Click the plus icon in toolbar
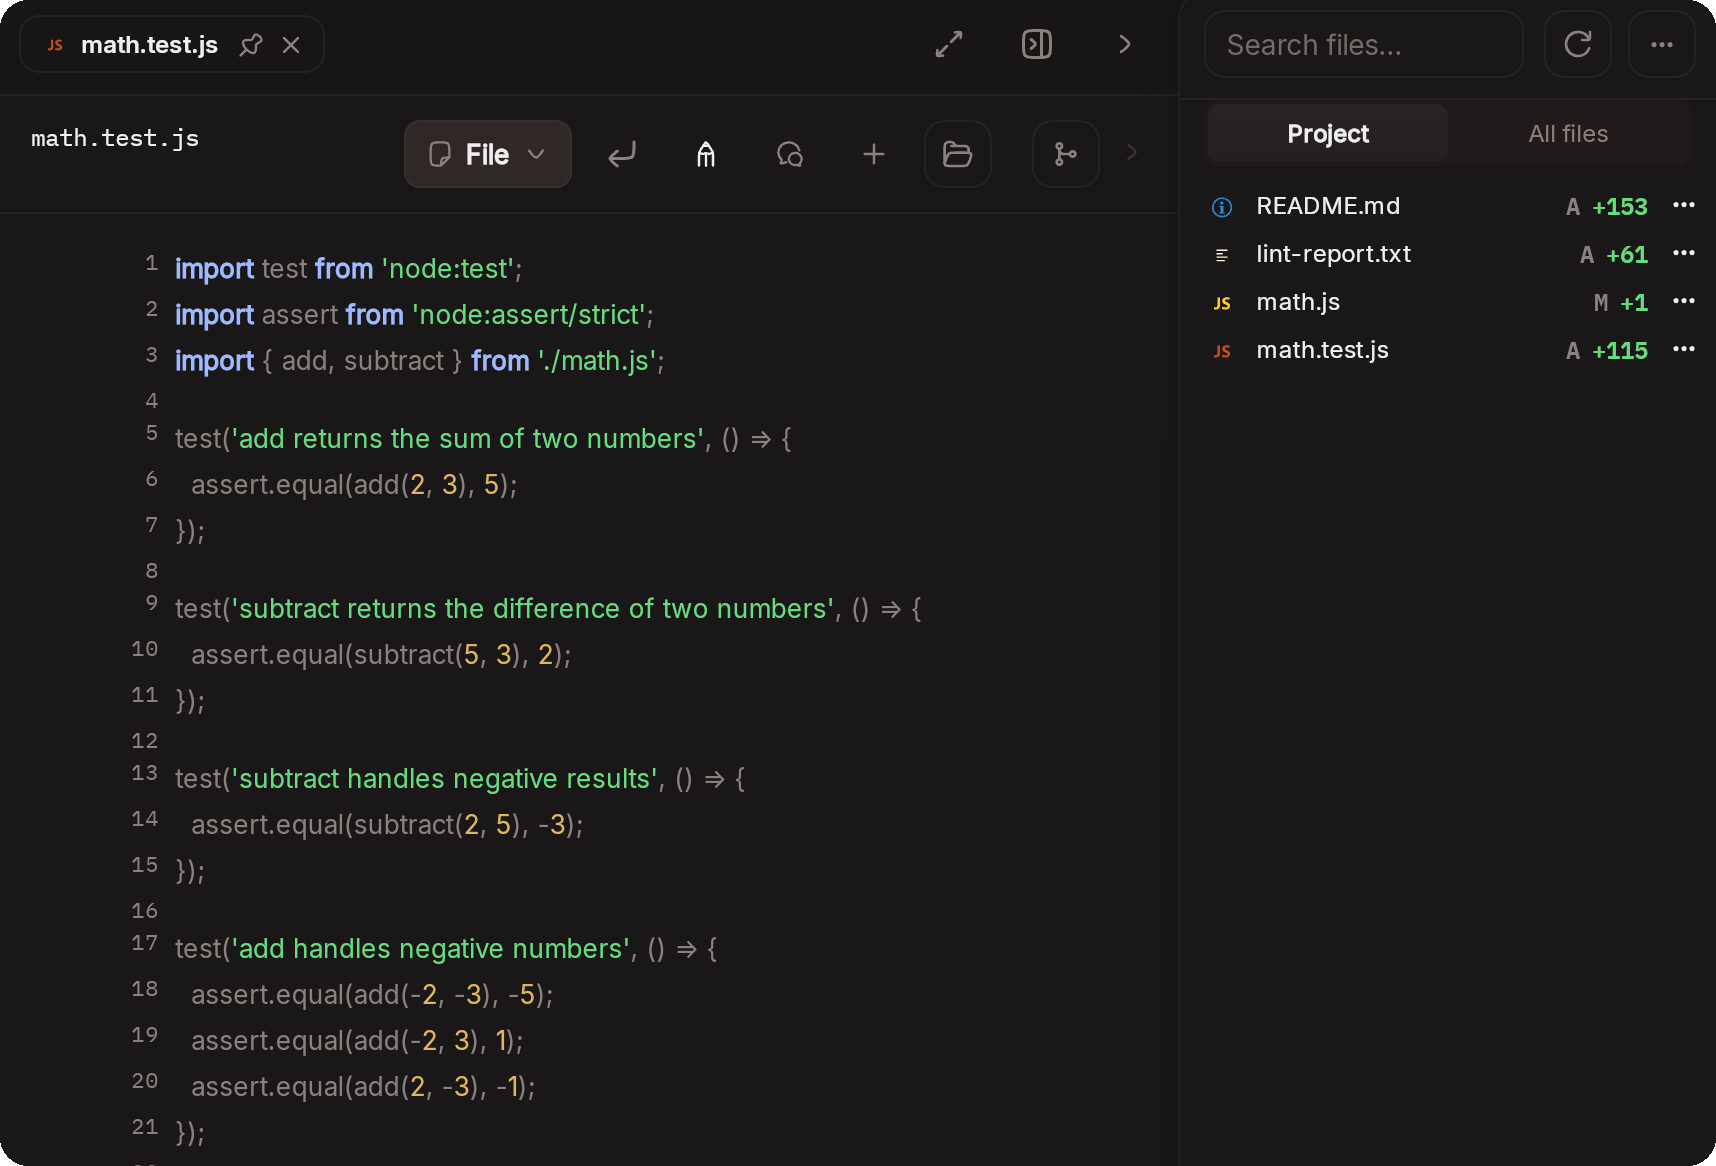This screenshot has width=1716, height=1166. coord(874,154)
